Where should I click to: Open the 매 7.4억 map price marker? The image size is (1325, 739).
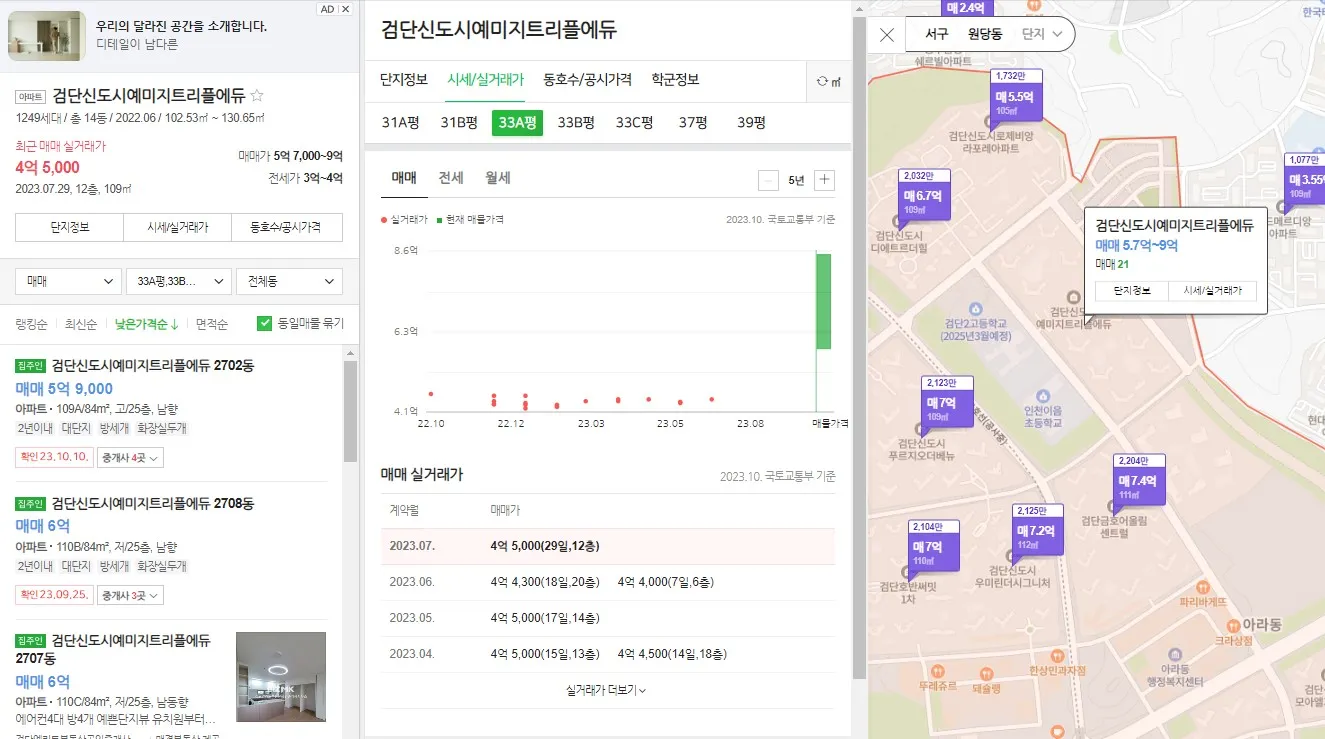pyautogui.click(x=1137, y=482)
